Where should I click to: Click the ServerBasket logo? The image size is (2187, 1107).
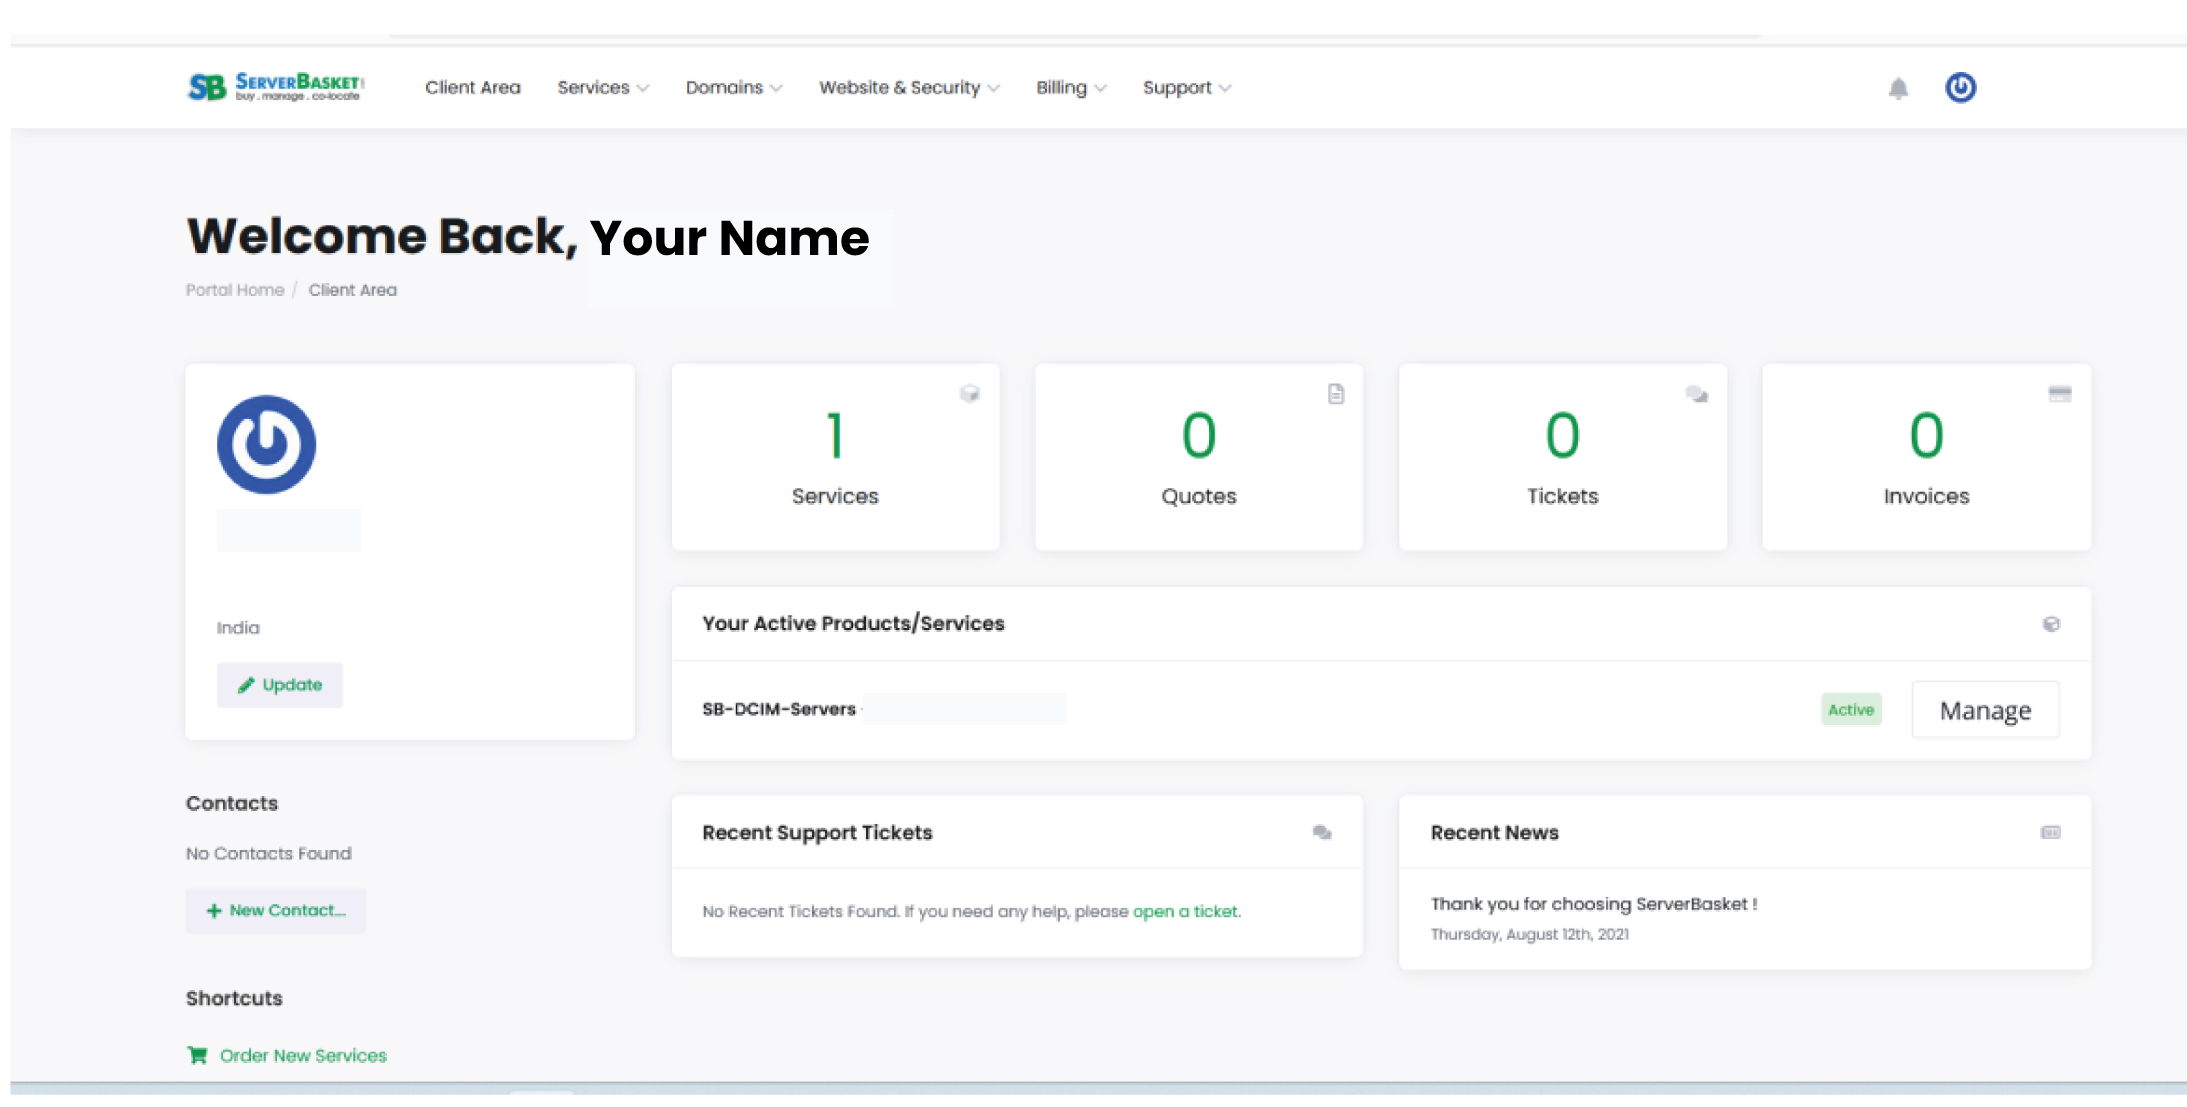pos(276,86)
